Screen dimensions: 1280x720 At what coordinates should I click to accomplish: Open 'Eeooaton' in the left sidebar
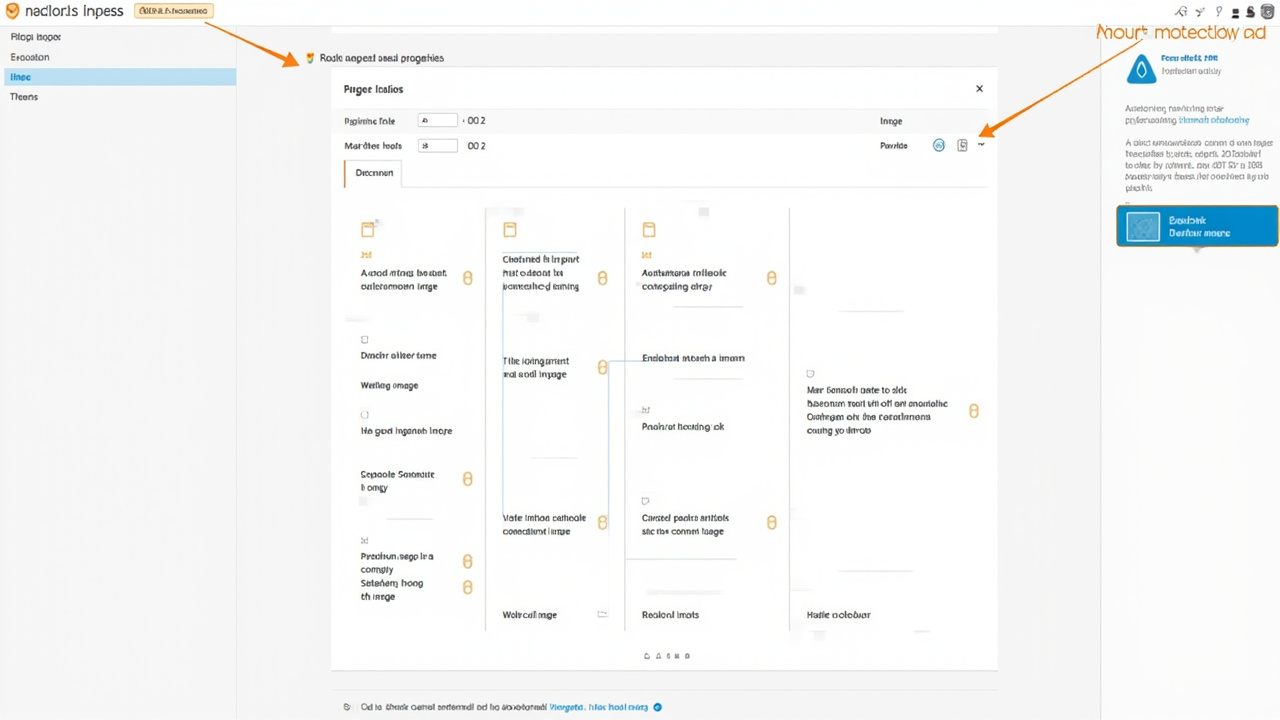pos(30,57)
